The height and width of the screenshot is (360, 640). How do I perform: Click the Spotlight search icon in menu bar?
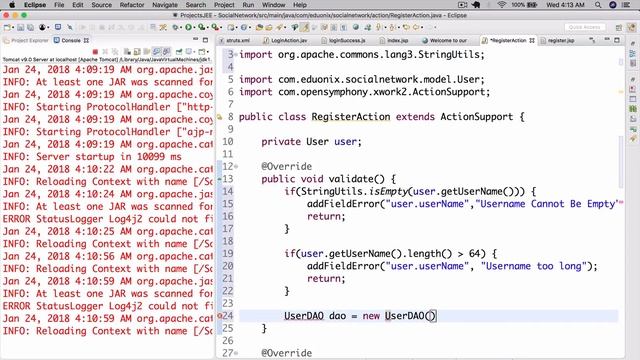click(598, 5)
